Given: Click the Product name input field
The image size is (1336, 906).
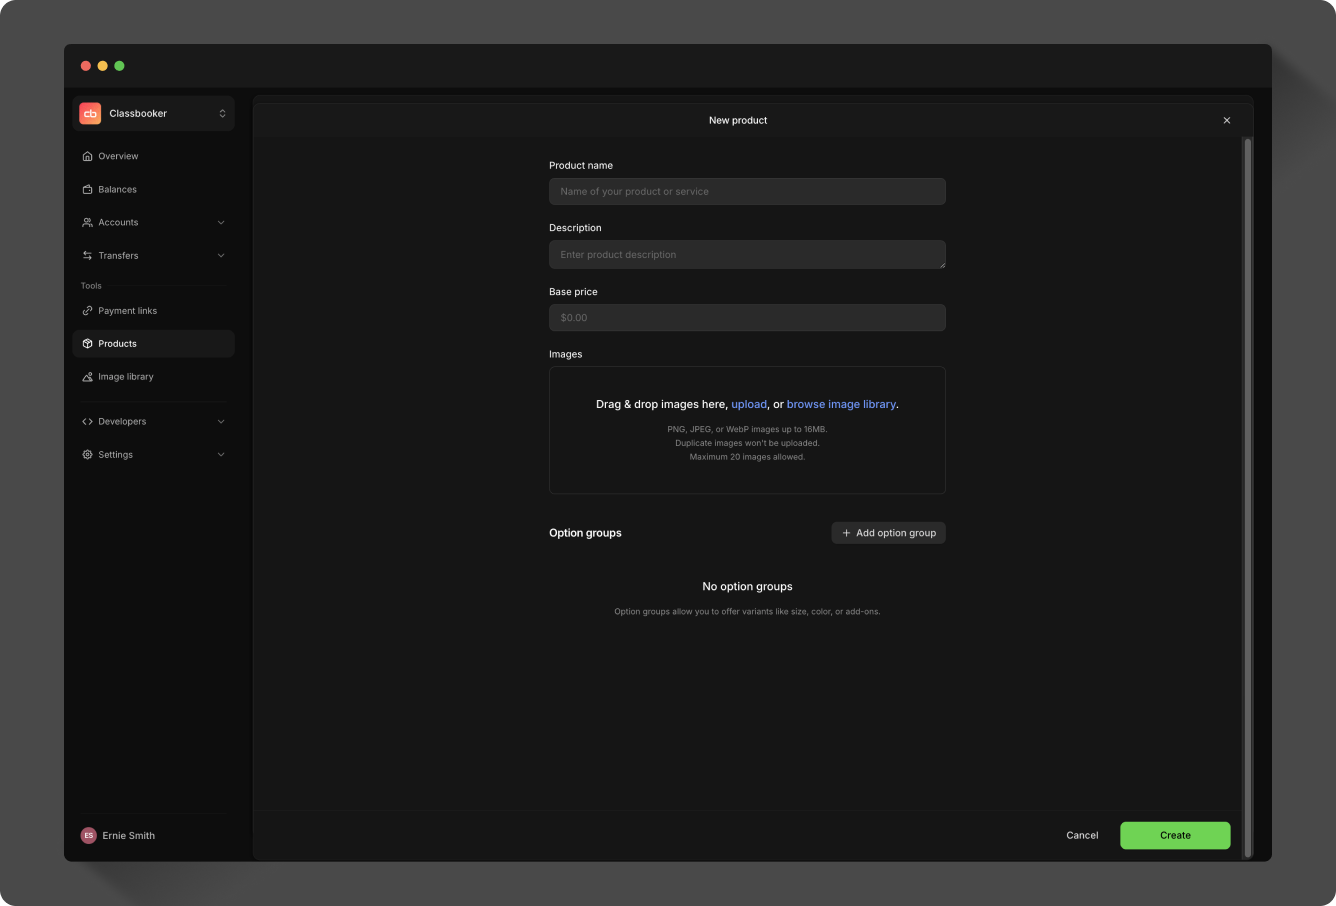Looking at the screenshot, I should [x=747, y=191].
